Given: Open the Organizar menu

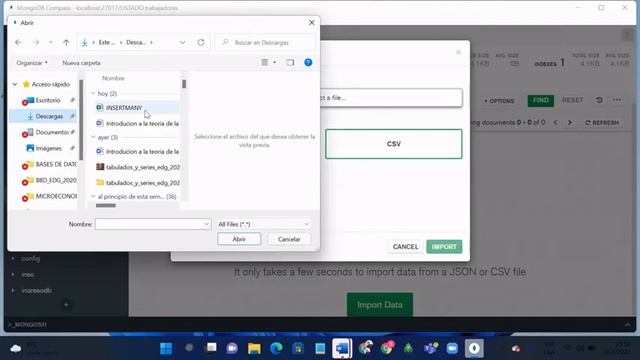Looking at the screenshot, I should [32, 63].
